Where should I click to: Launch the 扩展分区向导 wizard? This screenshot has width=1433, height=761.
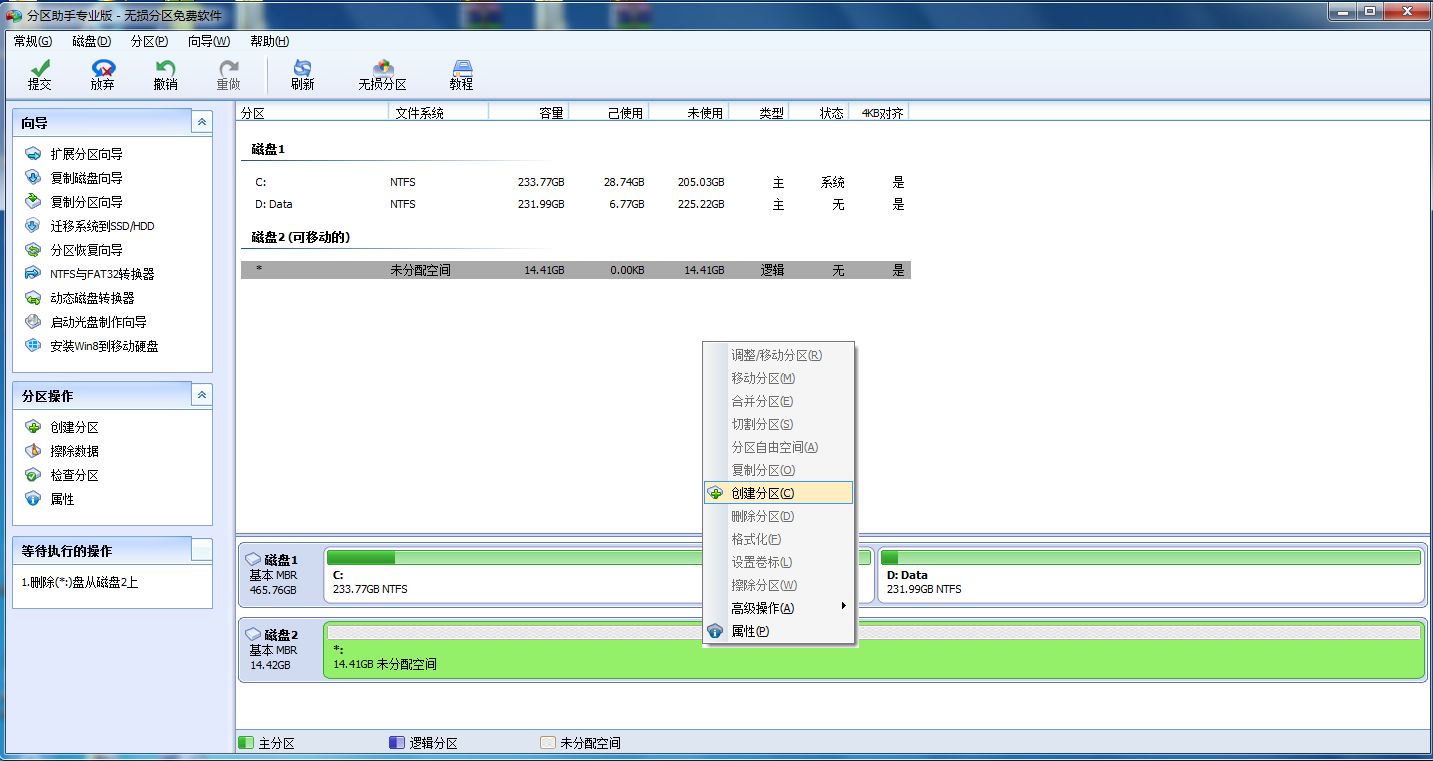[86, 154]
